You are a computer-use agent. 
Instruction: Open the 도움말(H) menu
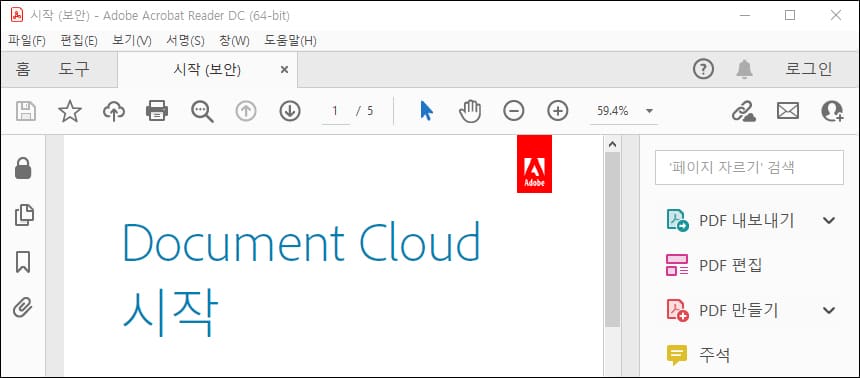coord(290,41)
